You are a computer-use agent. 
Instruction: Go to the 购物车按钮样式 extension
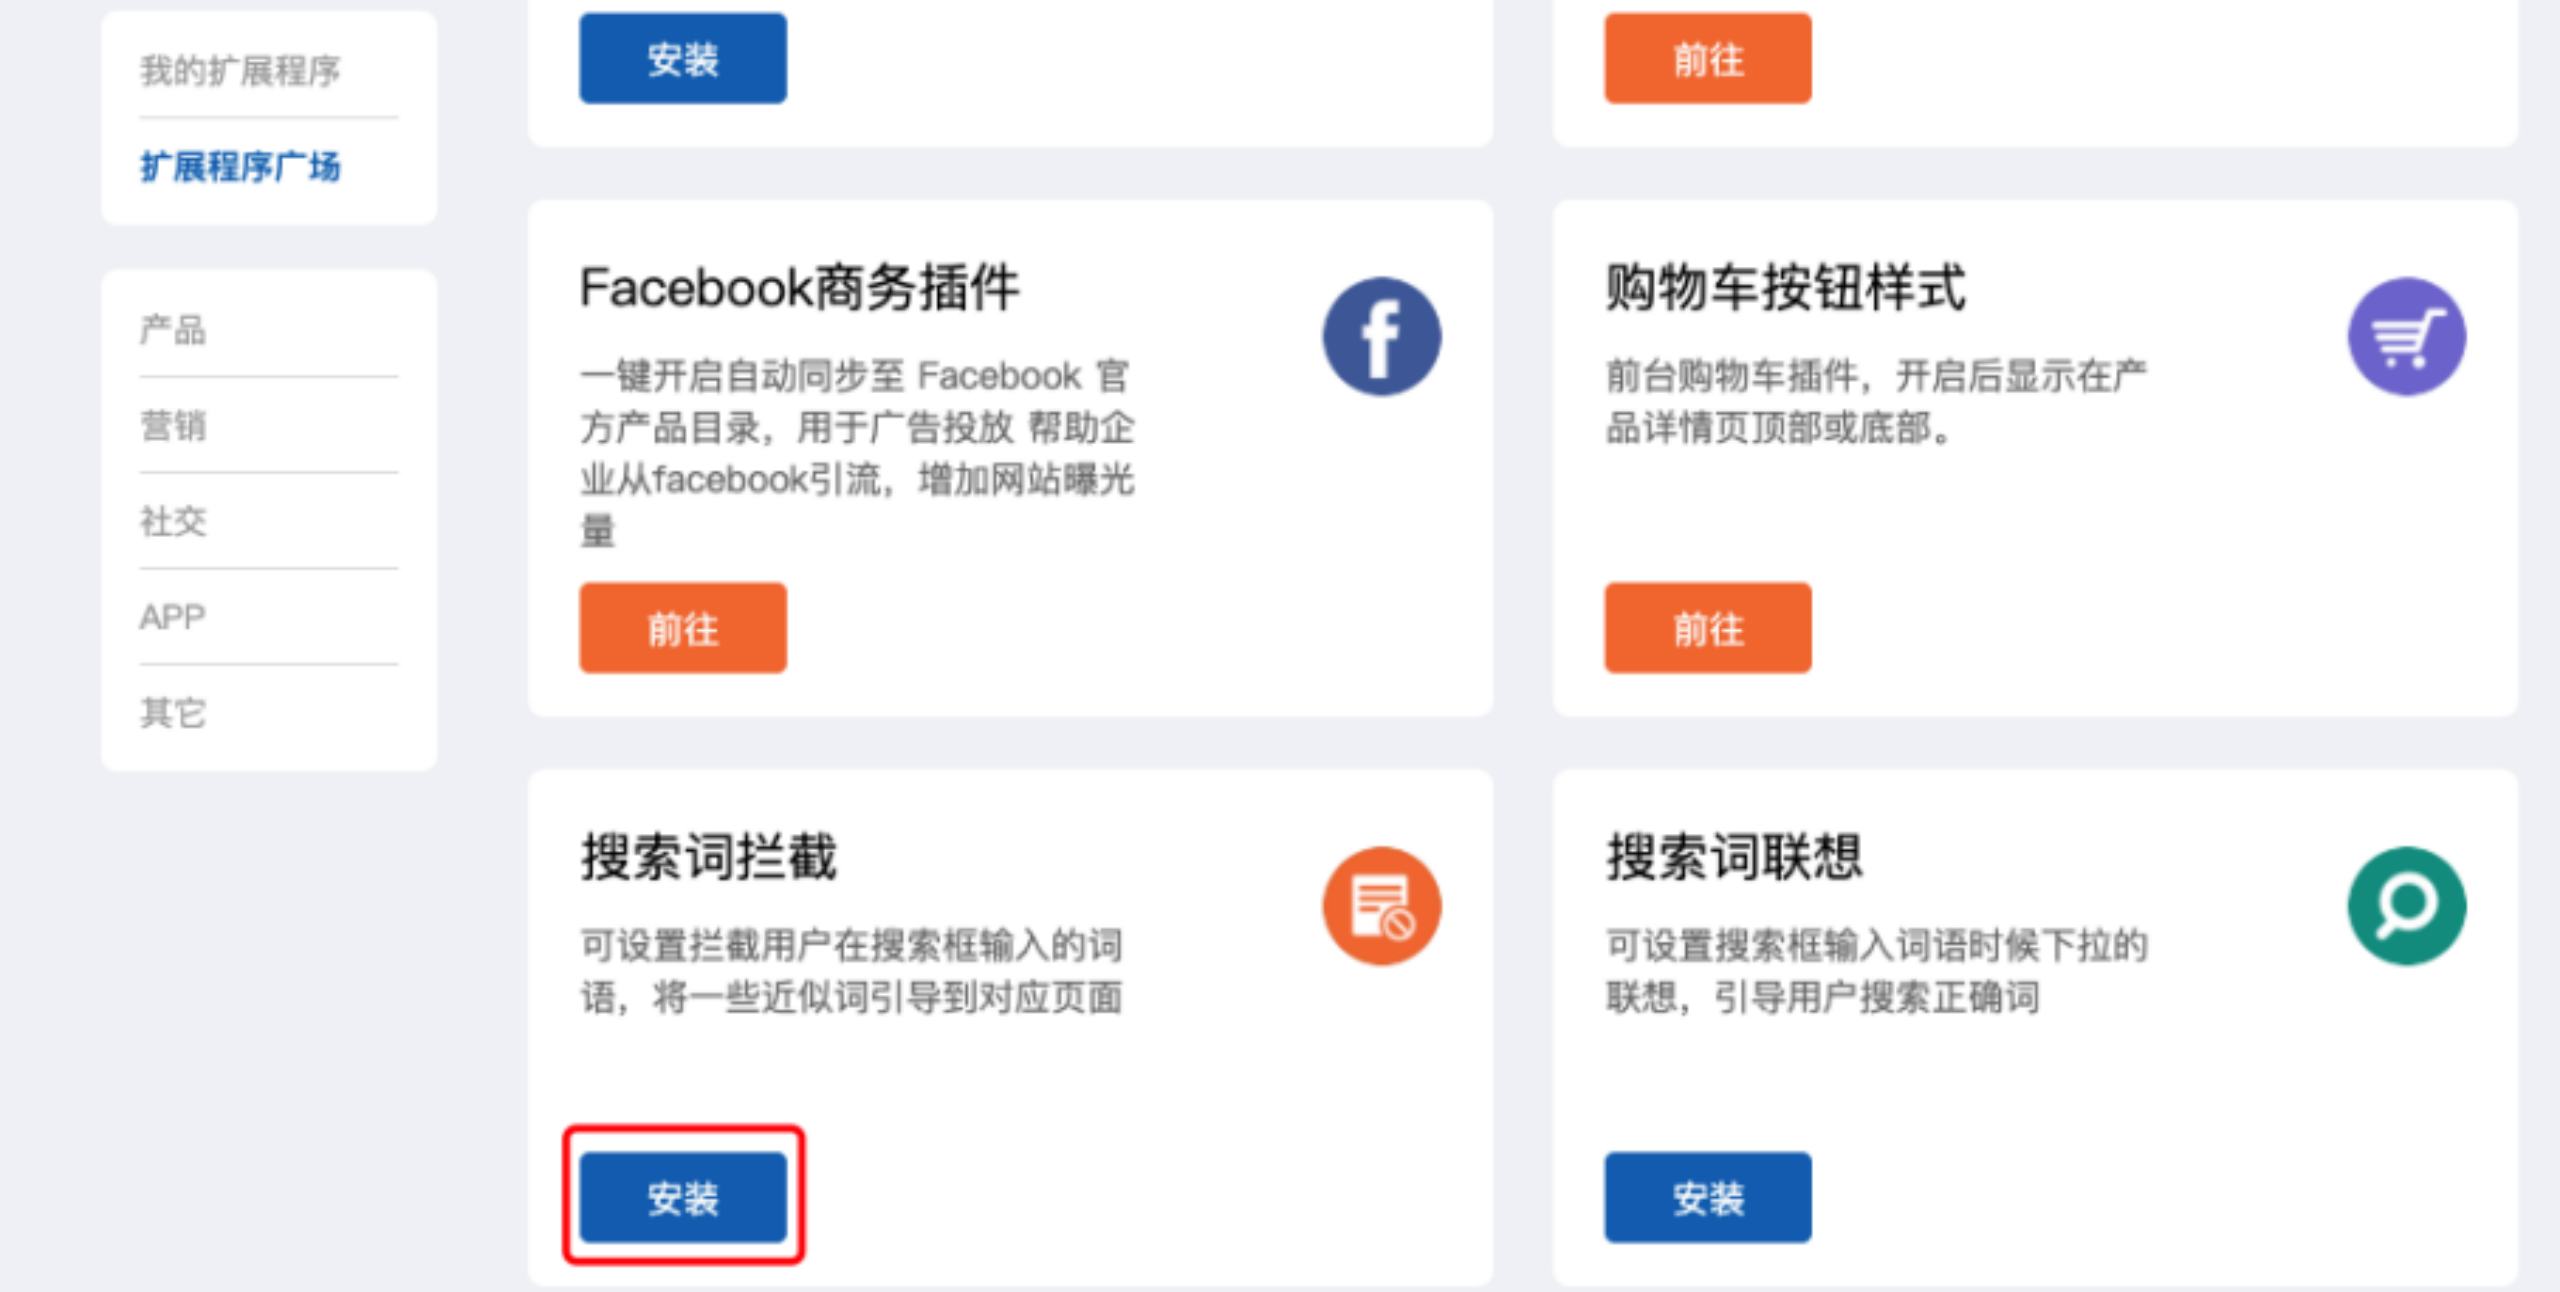pos(1708,628)
